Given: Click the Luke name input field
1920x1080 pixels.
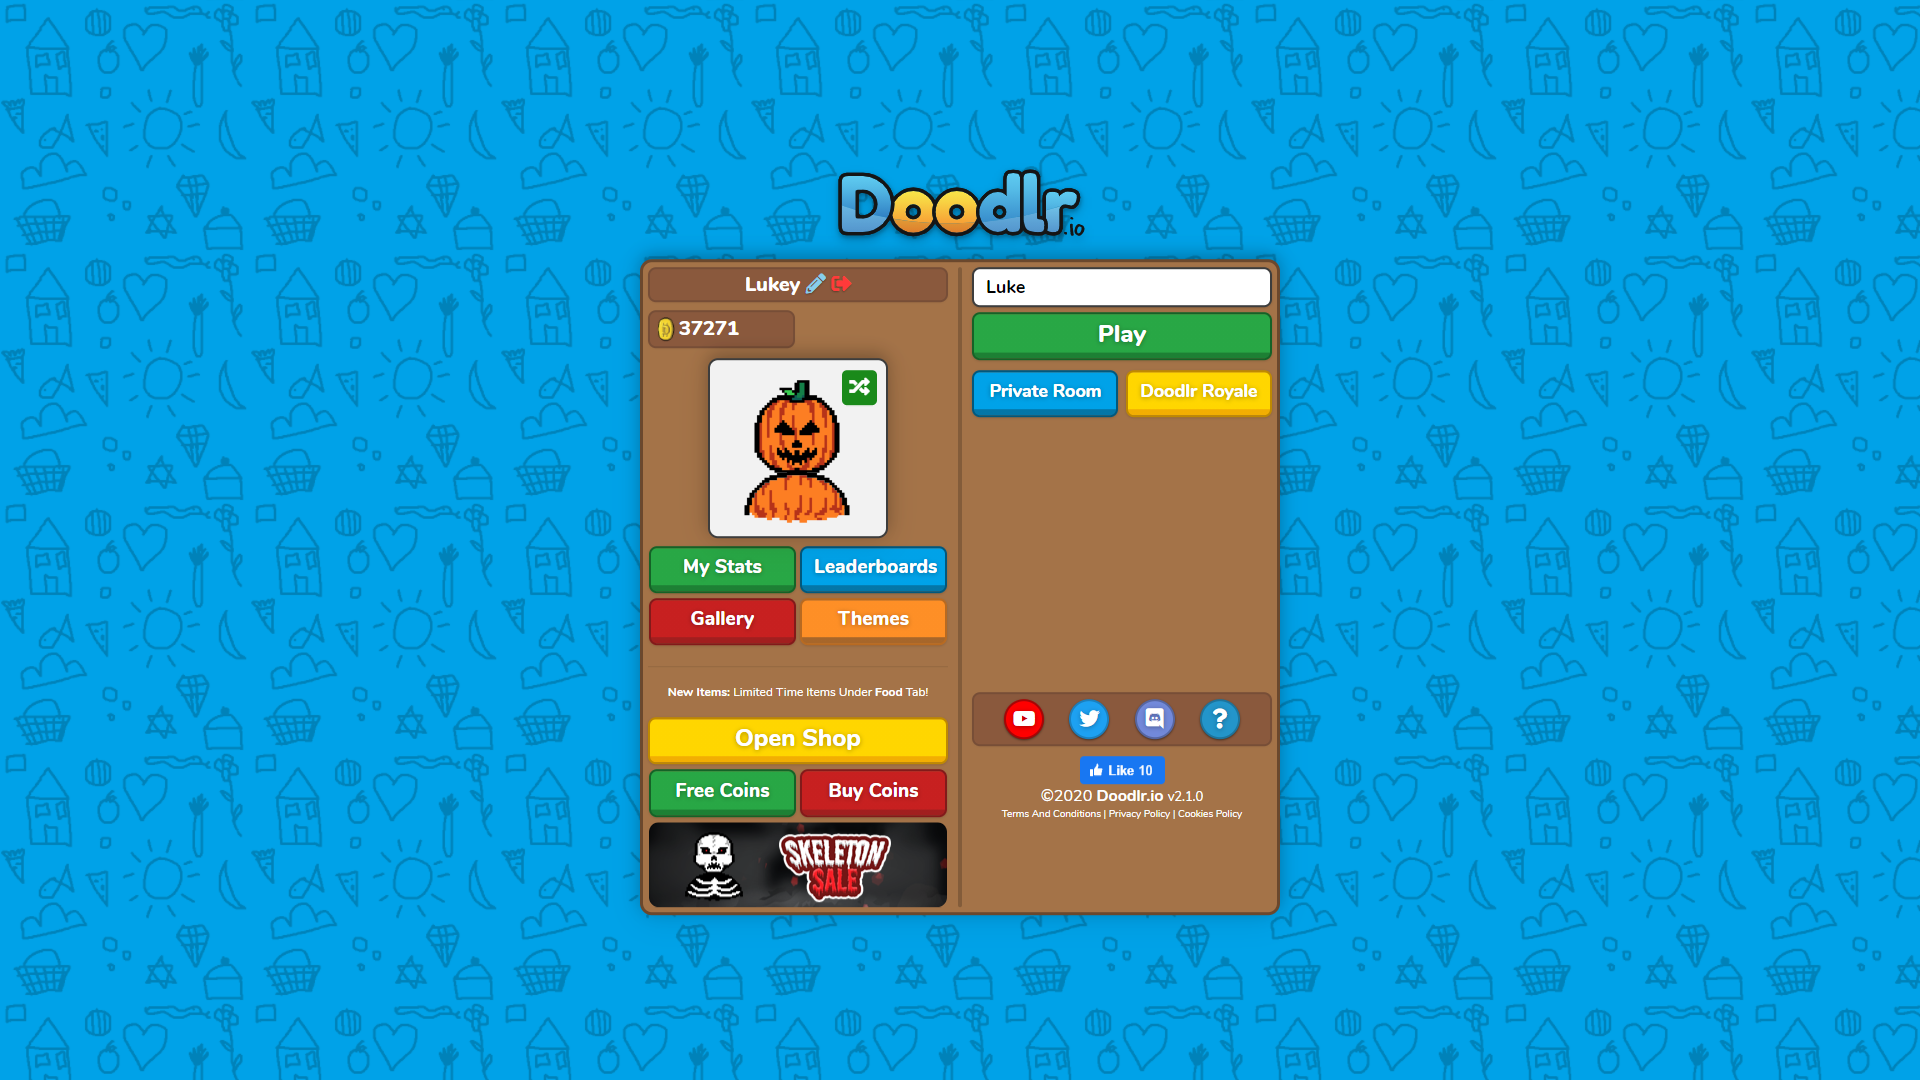Looking at the screenshot, I should pyautogui.click(x=1120, y=284).
